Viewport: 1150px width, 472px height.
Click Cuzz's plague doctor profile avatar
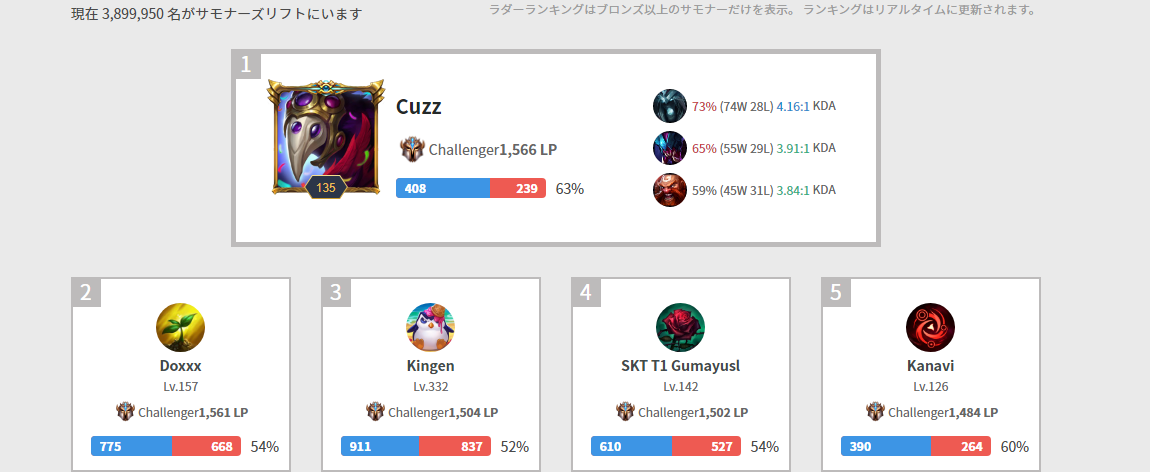[326, 138]
